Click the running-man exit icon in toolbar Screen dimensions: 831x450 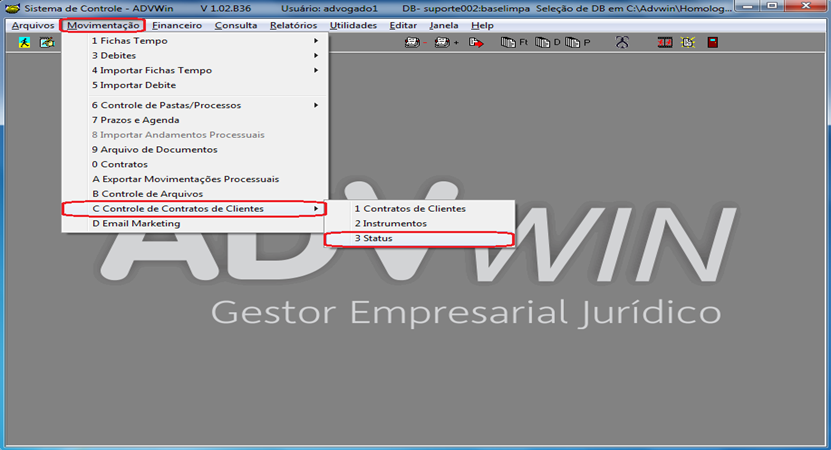coord(24,42)
